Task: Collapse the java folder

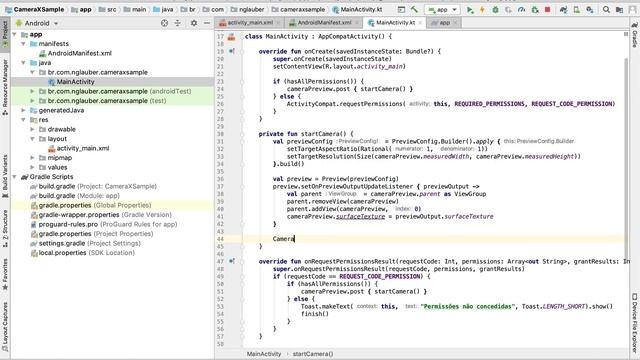Action: (23, 63)
